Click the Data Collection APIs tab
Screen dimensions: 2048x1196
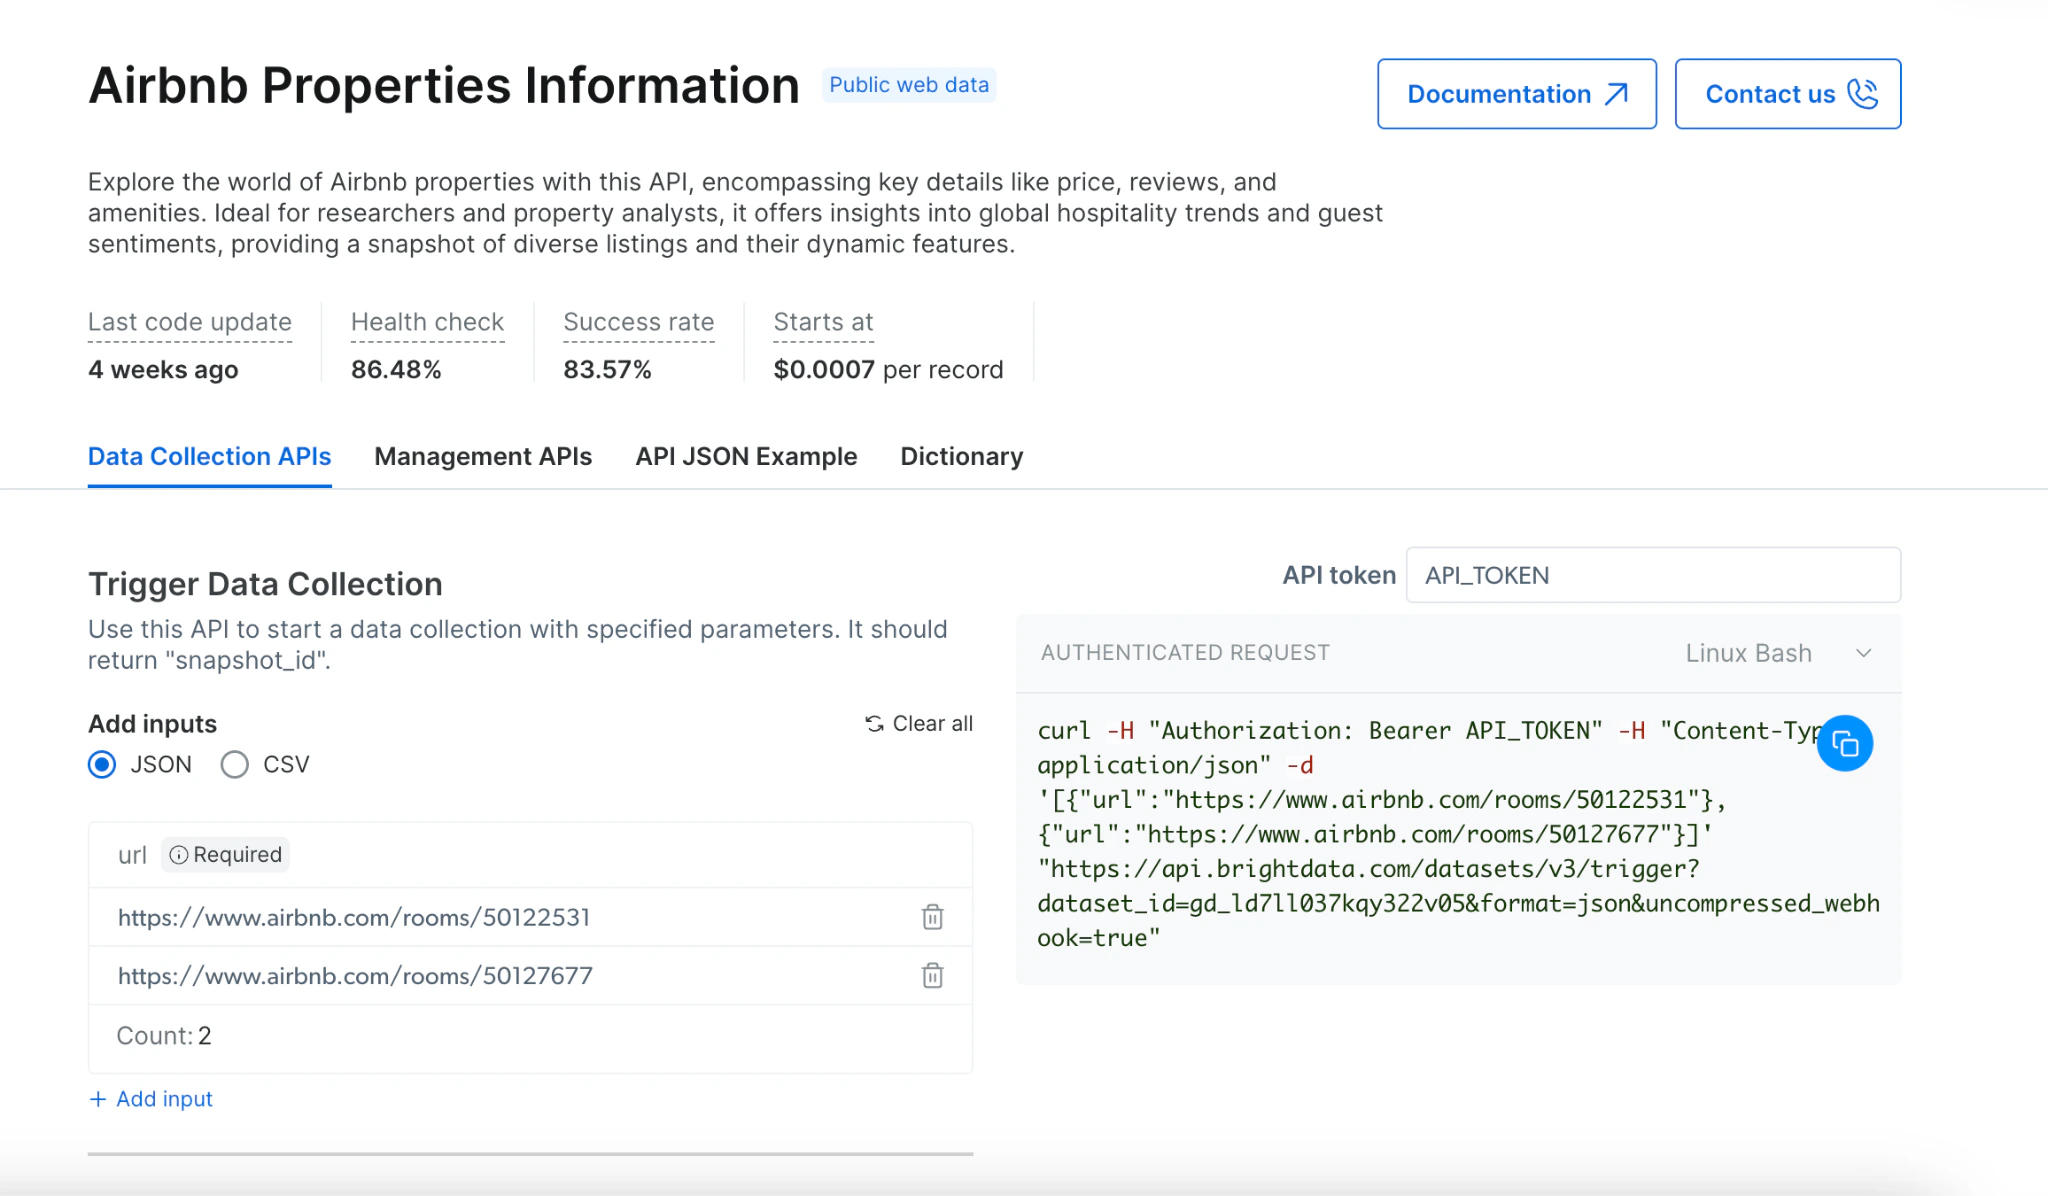[209, 456]
